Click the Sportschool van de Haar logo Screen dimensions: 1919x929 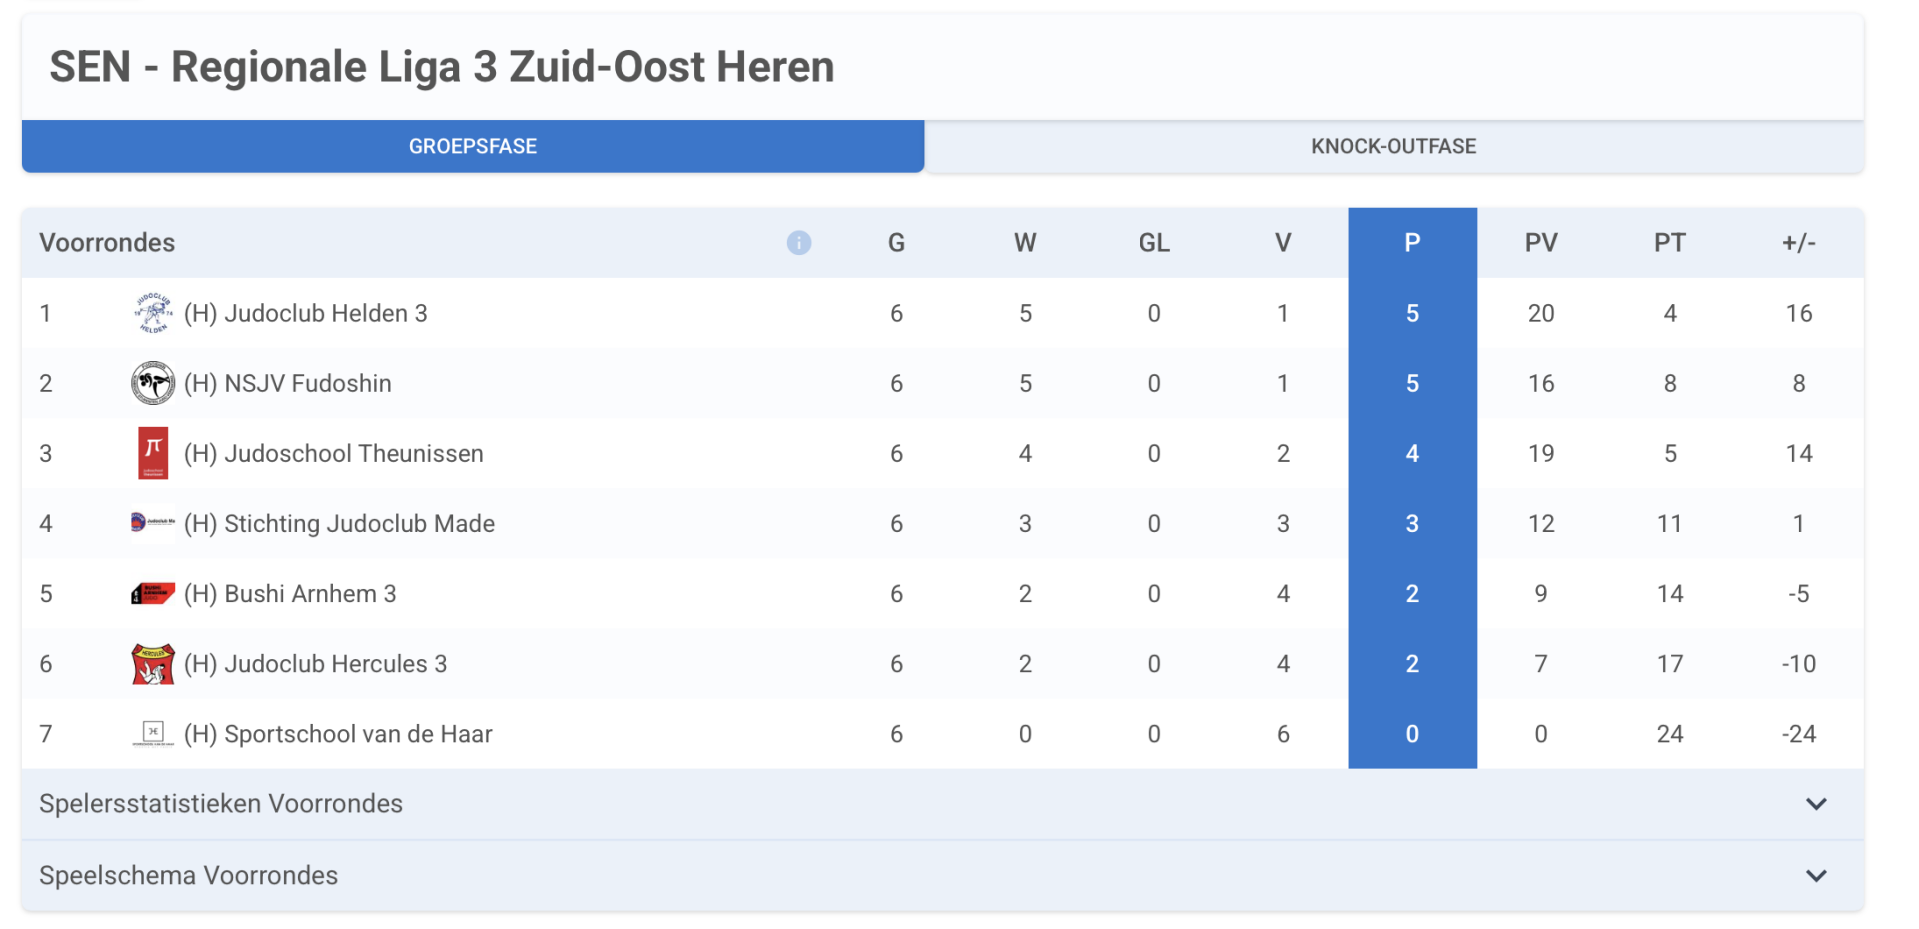tap(153, 733)
